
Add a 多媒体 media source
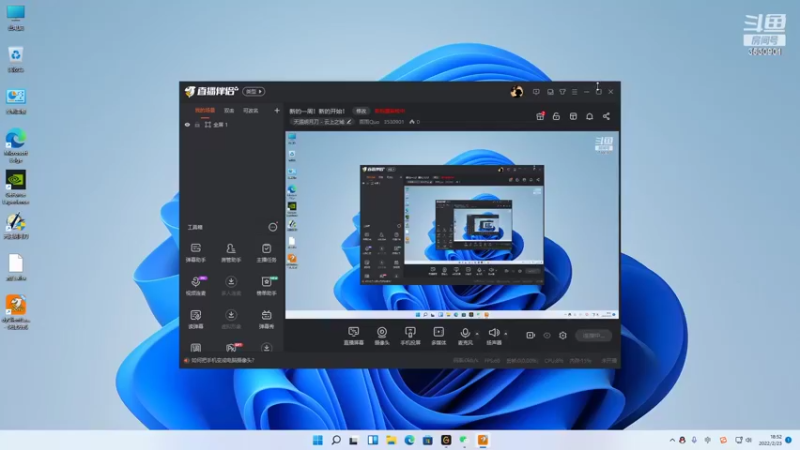coord(438,336)
